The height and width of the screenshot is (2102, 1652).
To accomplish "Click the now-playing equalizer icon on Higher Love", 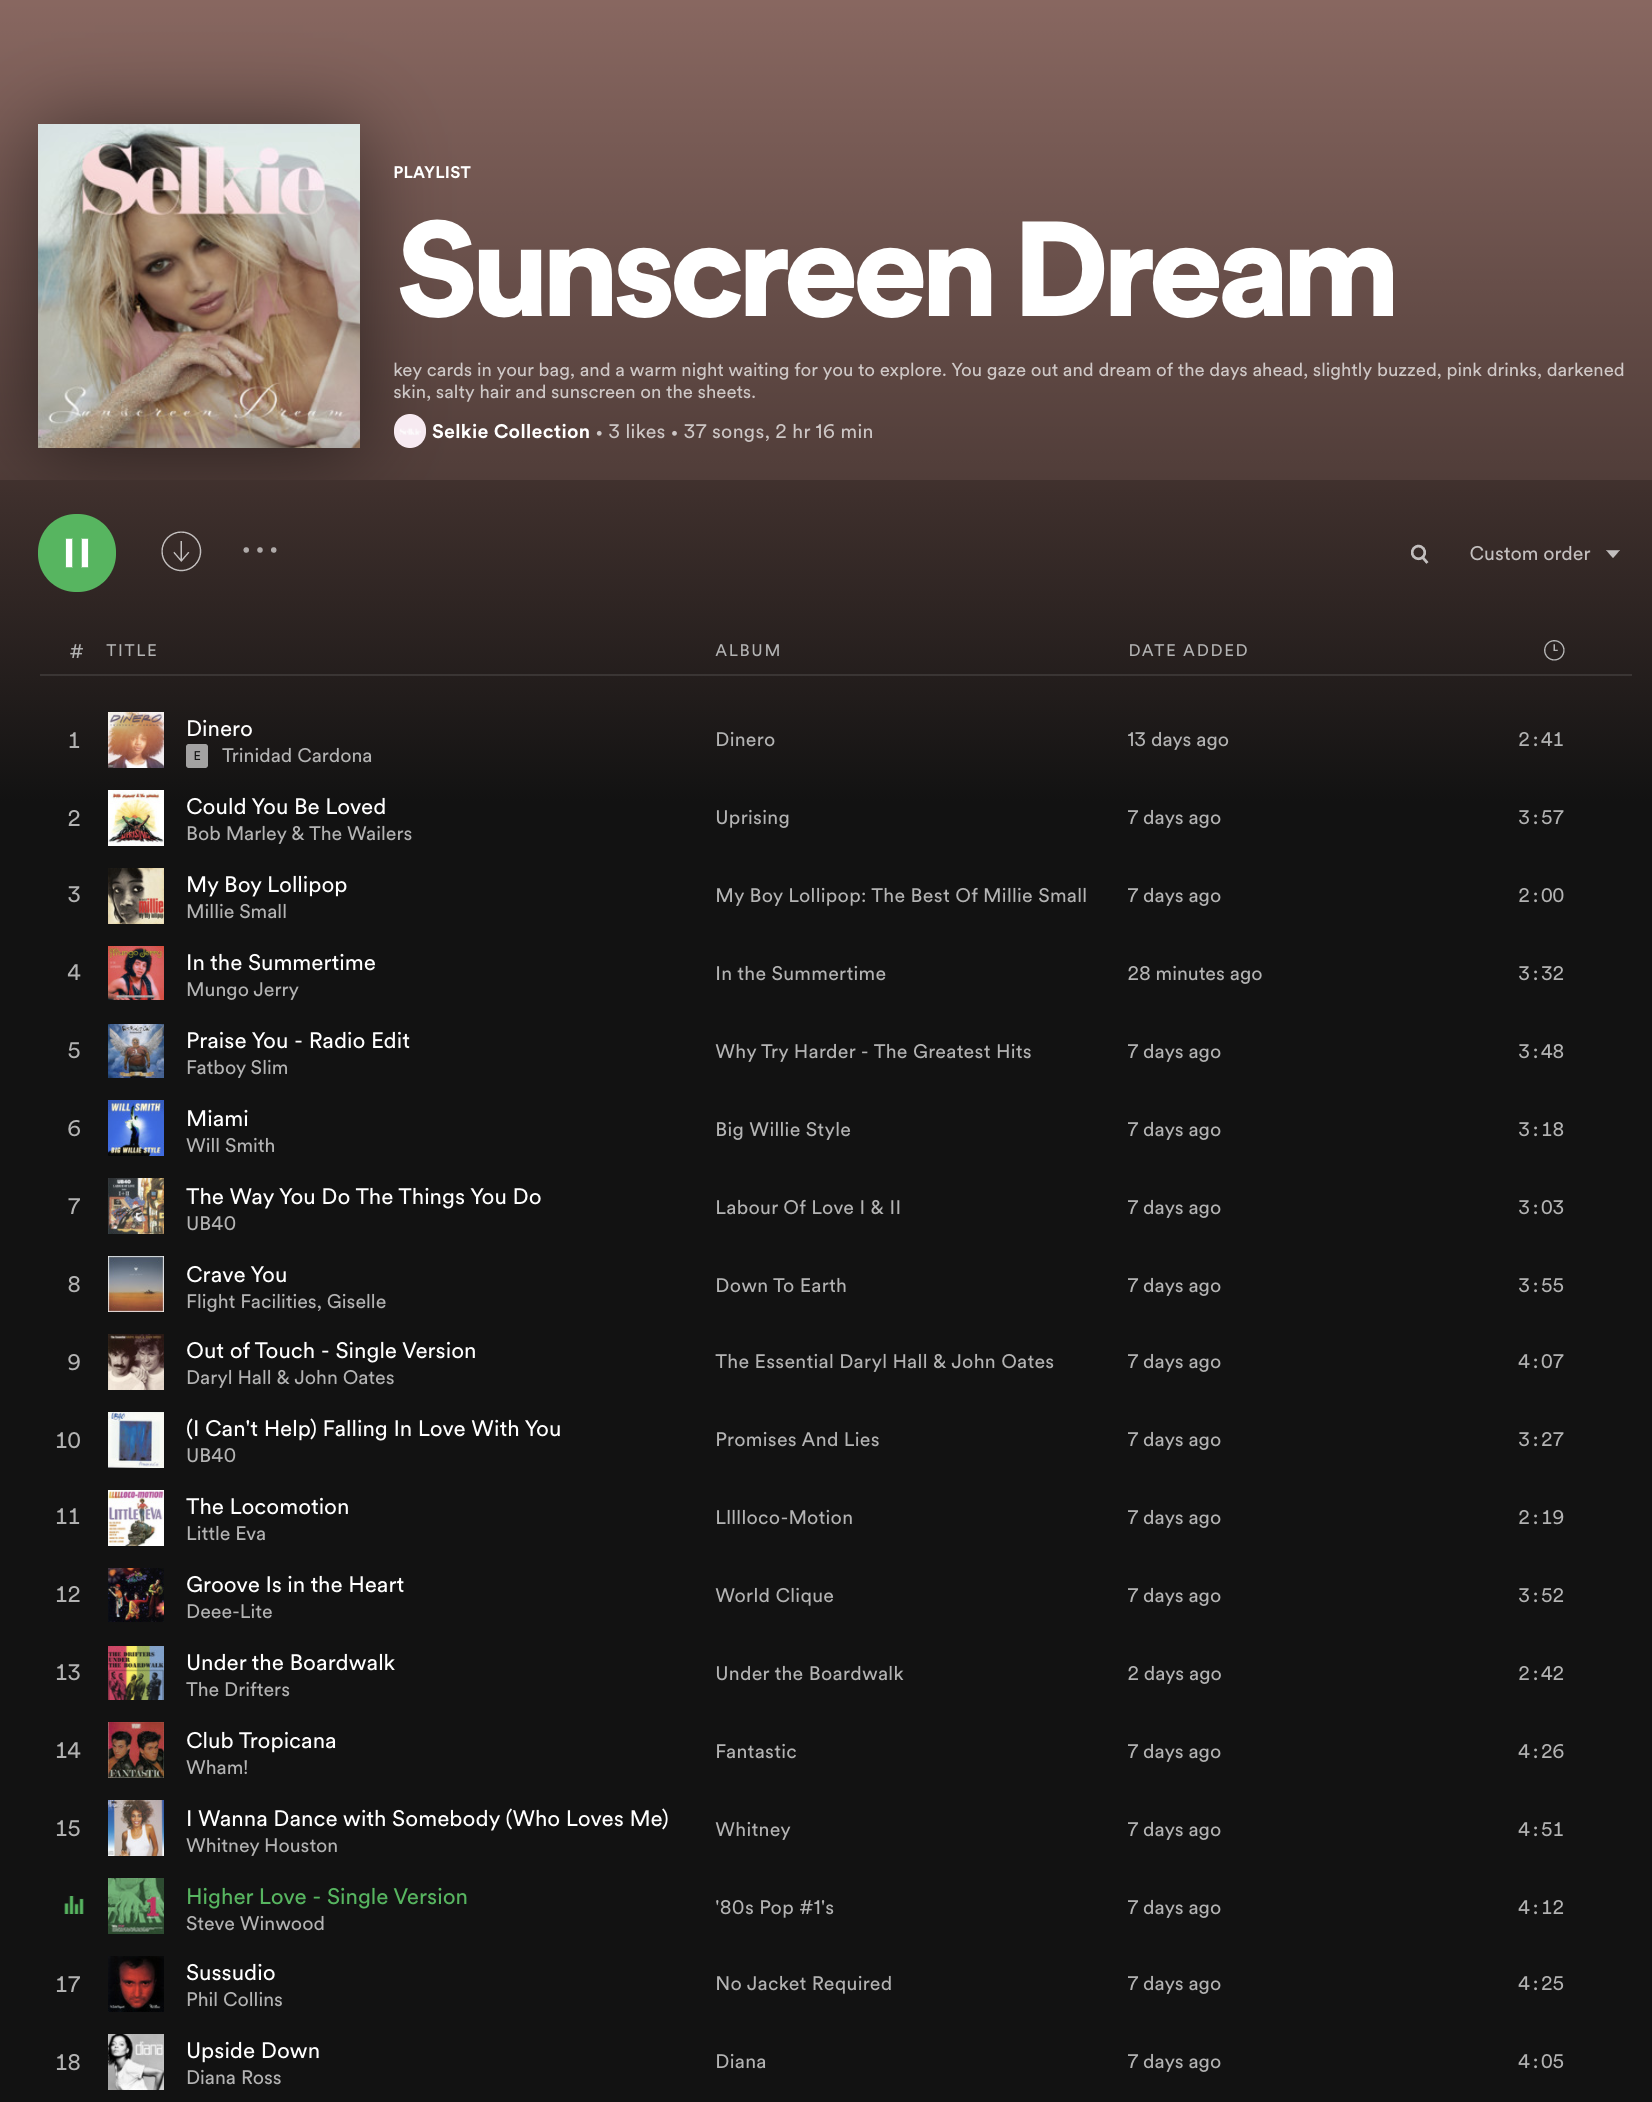I will point(74,1906).
